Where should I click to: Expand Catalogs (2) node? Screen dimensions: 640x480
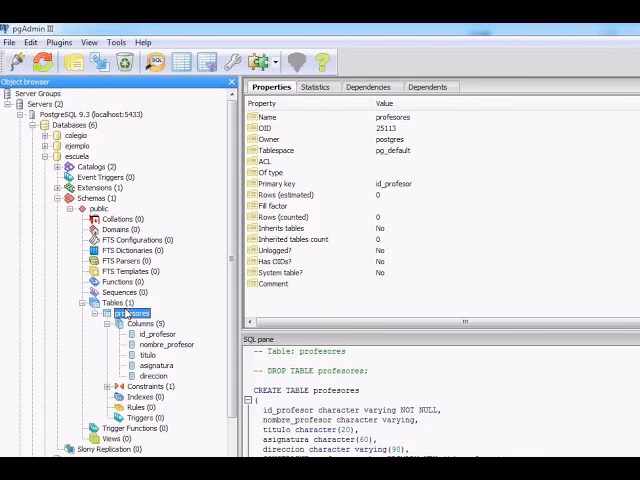(x=58, y=167)
